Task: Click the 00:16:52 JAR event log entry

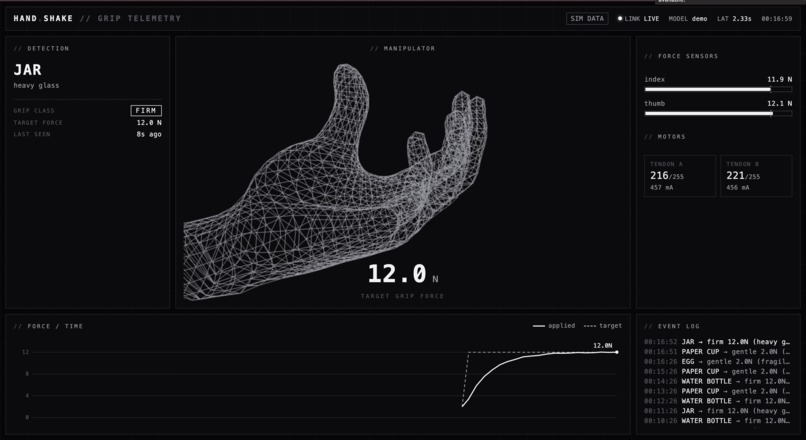Action: click(x=717, y=342)
